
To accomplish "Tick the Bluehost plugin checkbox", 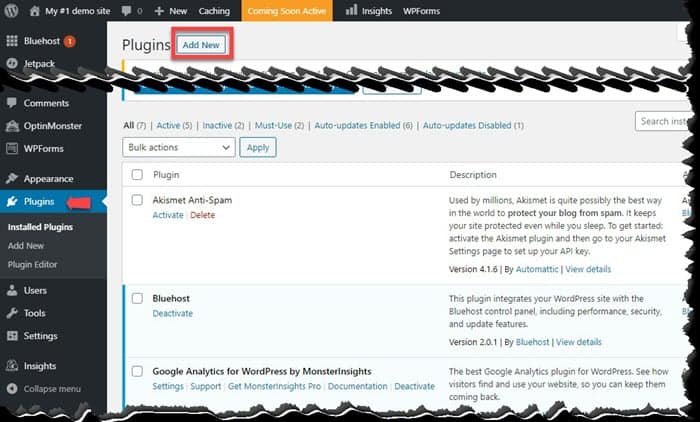I will [137, 298].
